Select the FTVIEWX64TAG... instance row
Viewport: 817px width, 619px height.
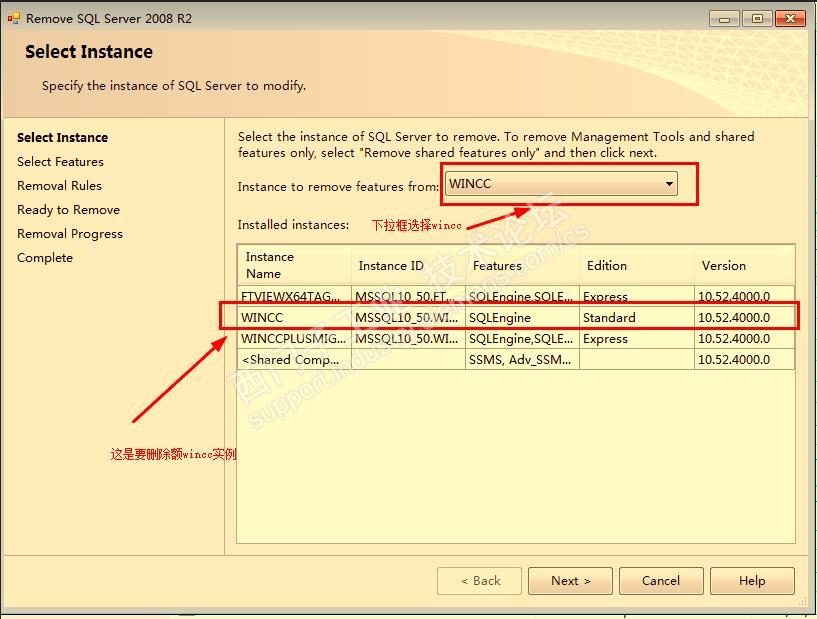pos(516,296)
